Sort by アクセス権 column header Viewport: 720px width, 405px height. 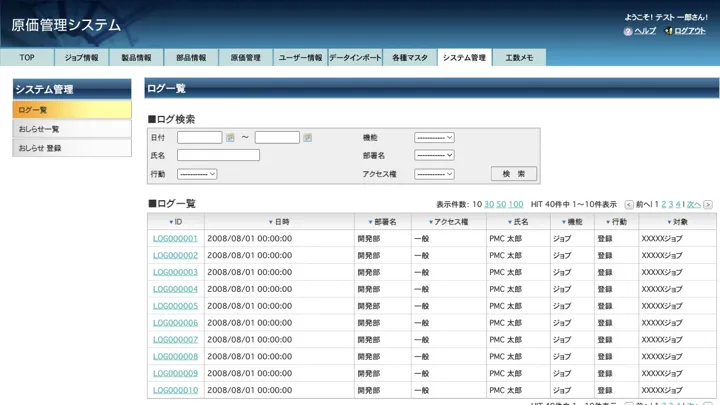(449, 222)
